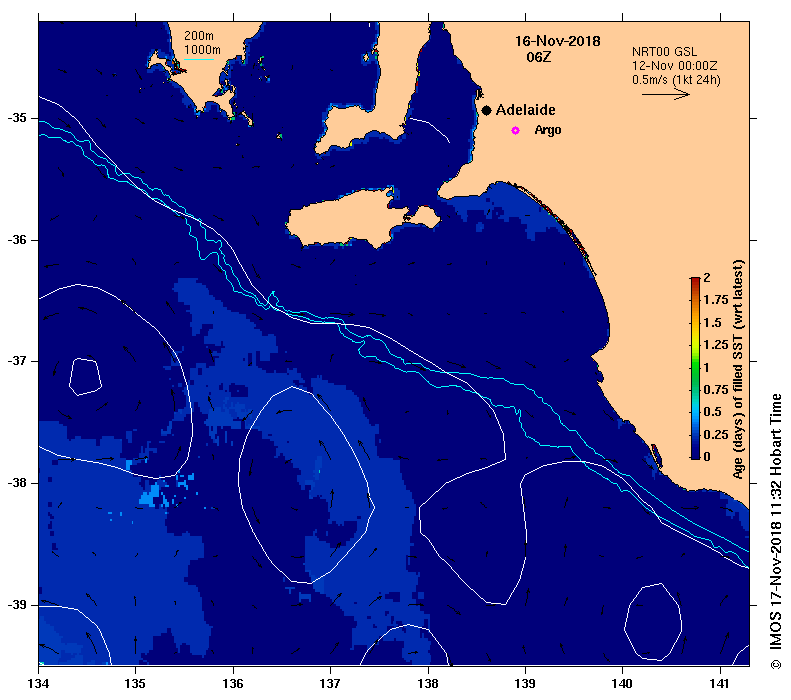
Task: Click the "NRT00 GSL" label
Action: [x=664, y=52]
